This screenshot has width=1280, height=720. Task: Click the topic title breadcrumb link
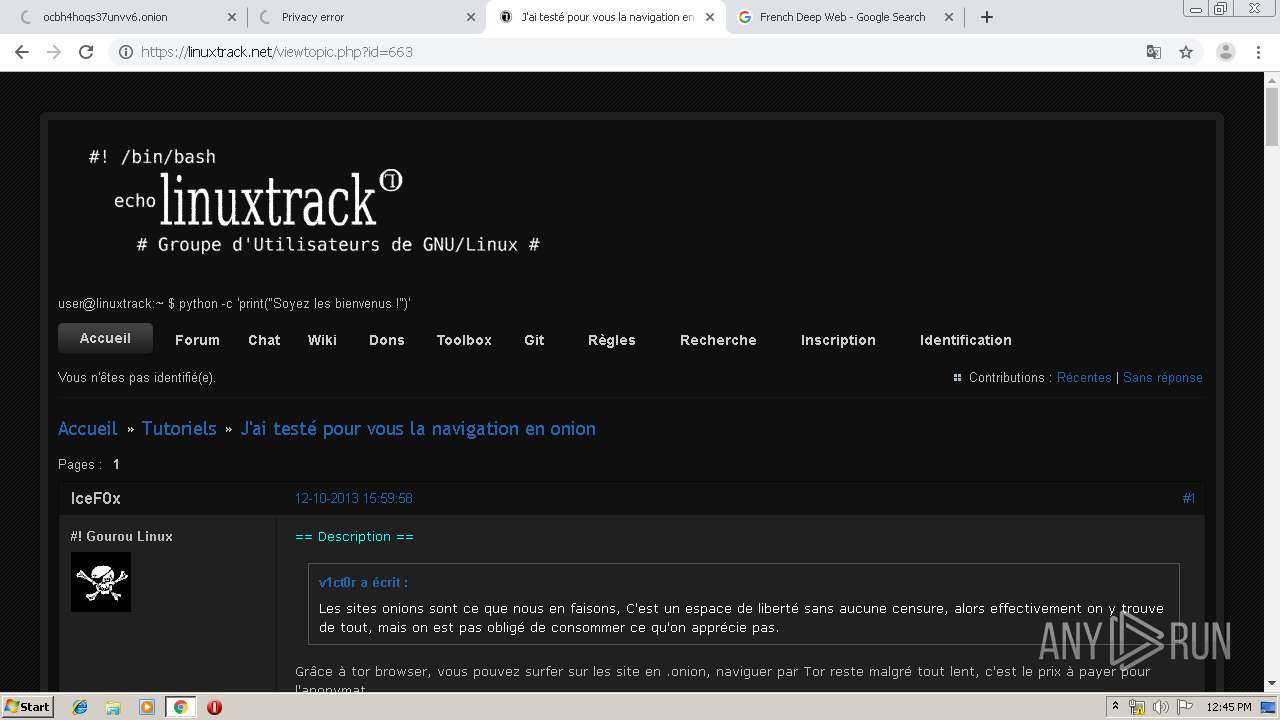(x=418, y=428)
